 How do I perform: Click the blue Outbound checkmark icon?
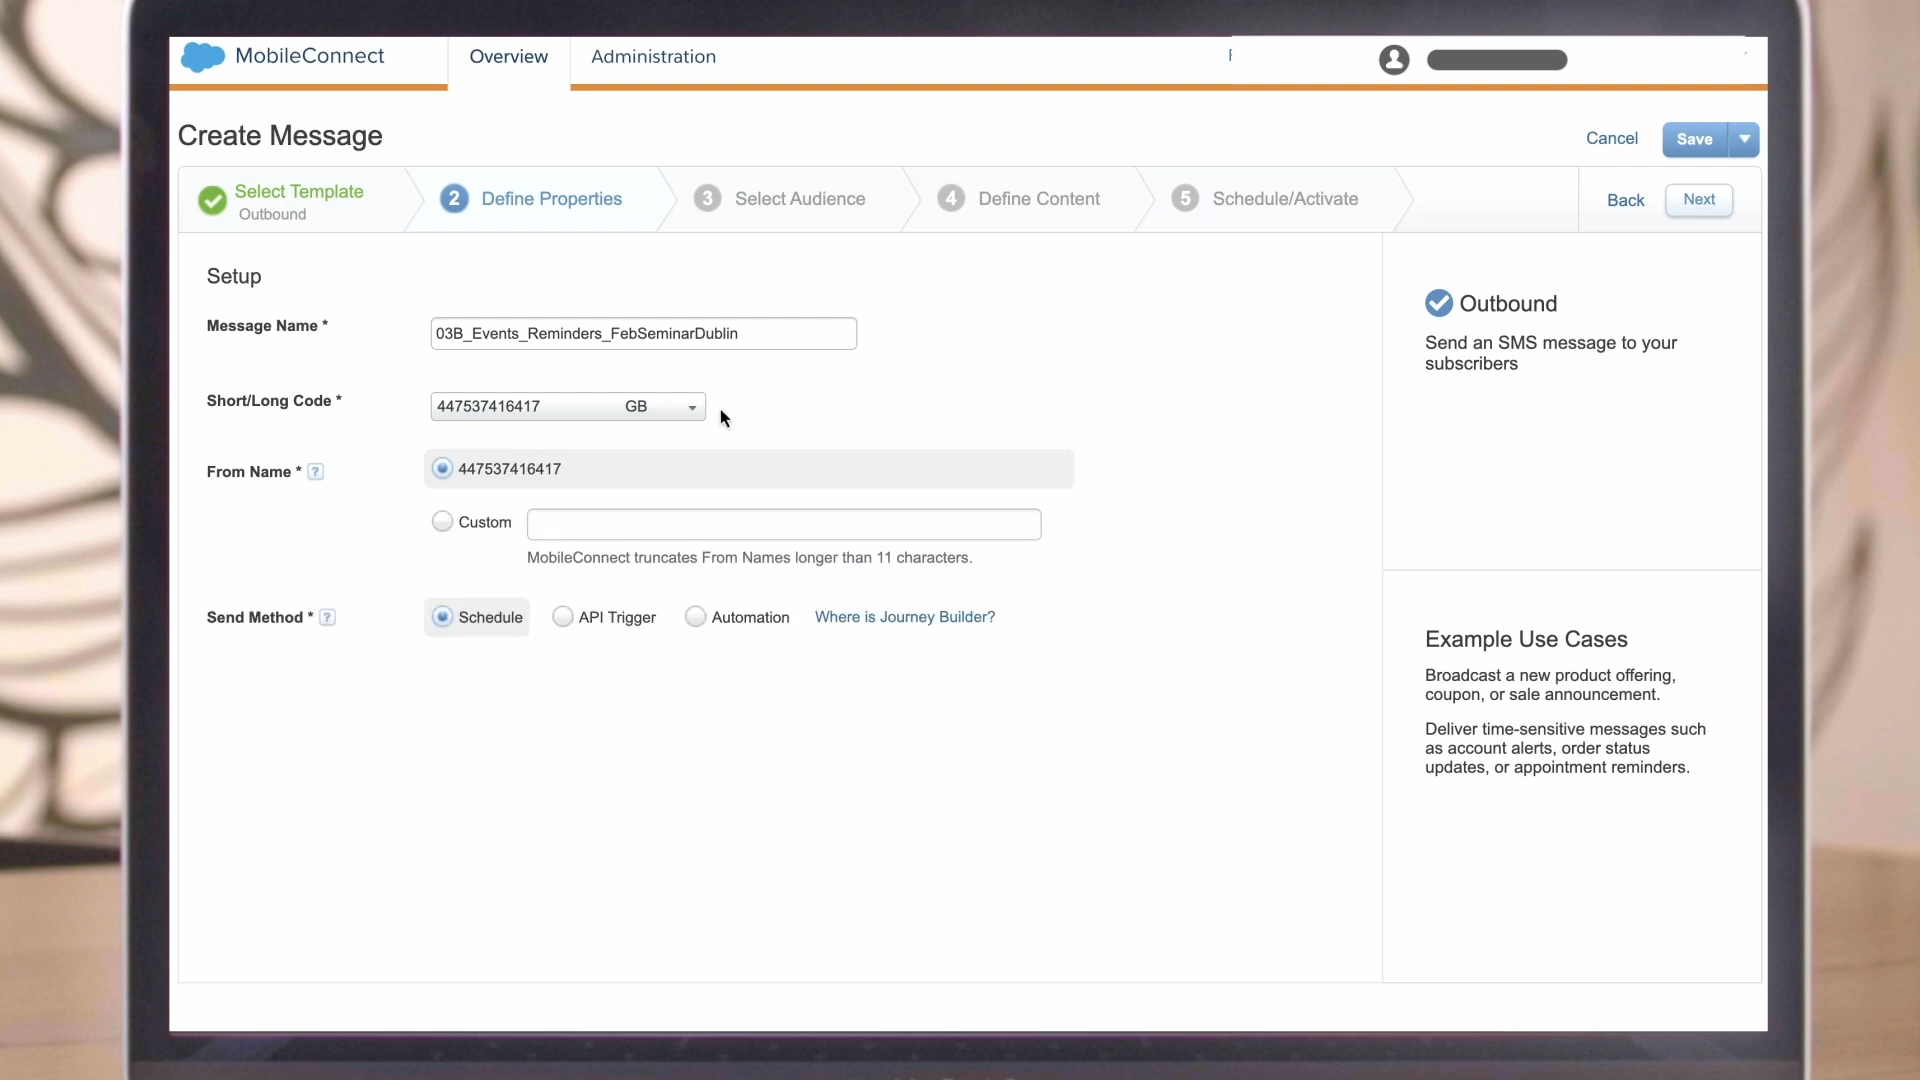click(x=1439, y=303)
